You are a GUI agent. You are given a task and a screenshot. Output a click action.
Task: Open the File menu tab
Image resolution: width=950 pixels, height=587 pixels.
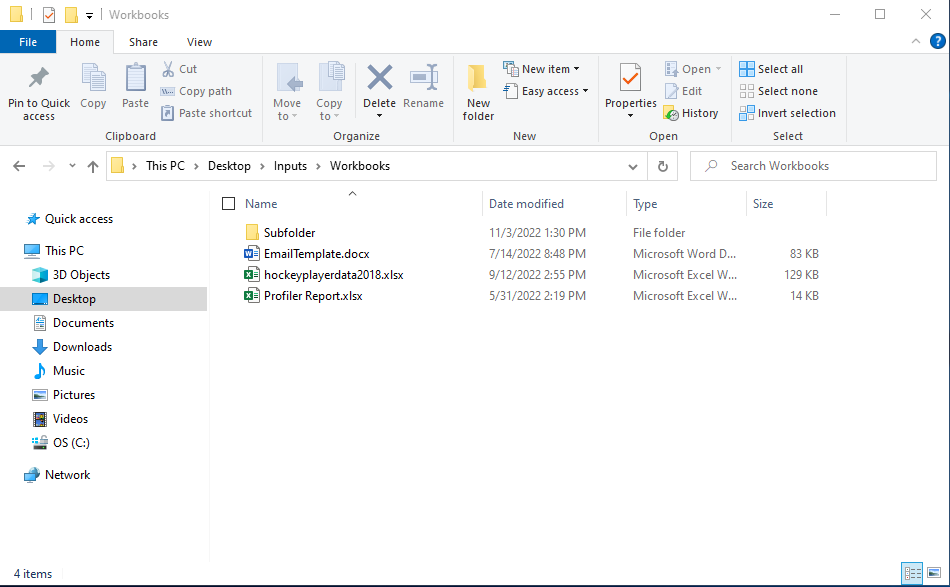click(28, 42)
